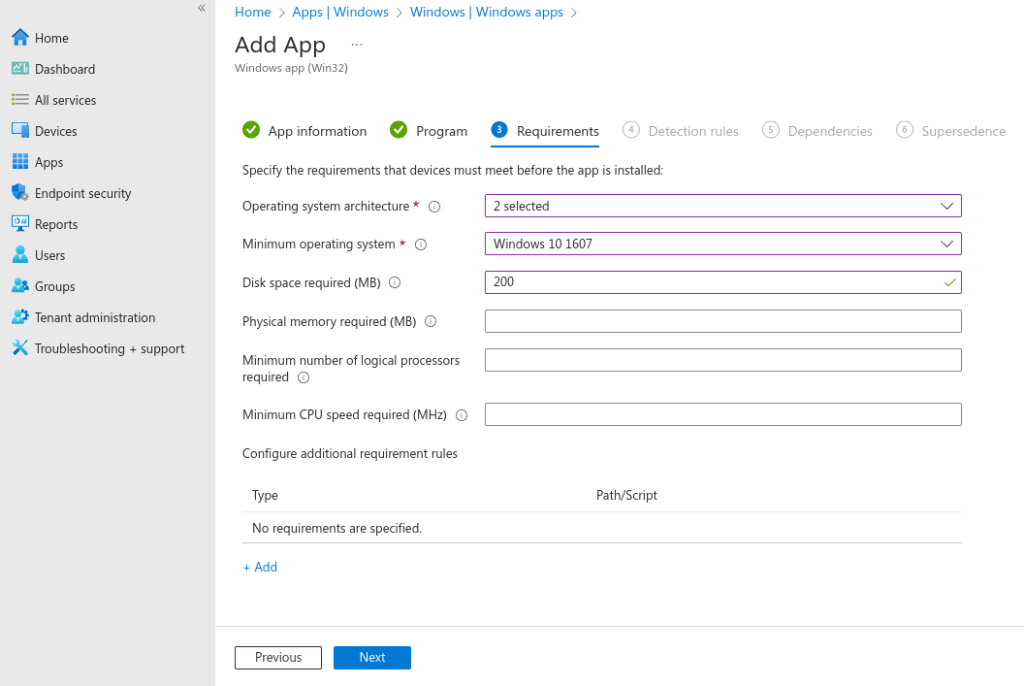Click + Add to add requirement rule

tap(260, 567)
